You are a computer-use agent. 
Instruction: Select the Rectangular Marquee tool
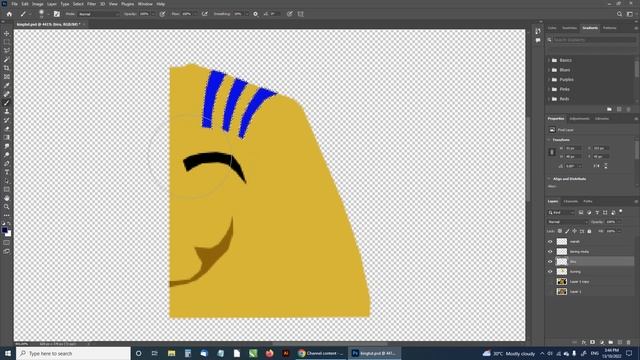click(x=7, y=42)
